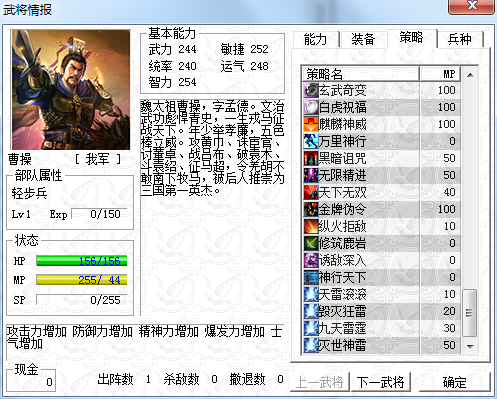
Task: Click the strategy list scrollbar thumb
Action: (470, 313)
